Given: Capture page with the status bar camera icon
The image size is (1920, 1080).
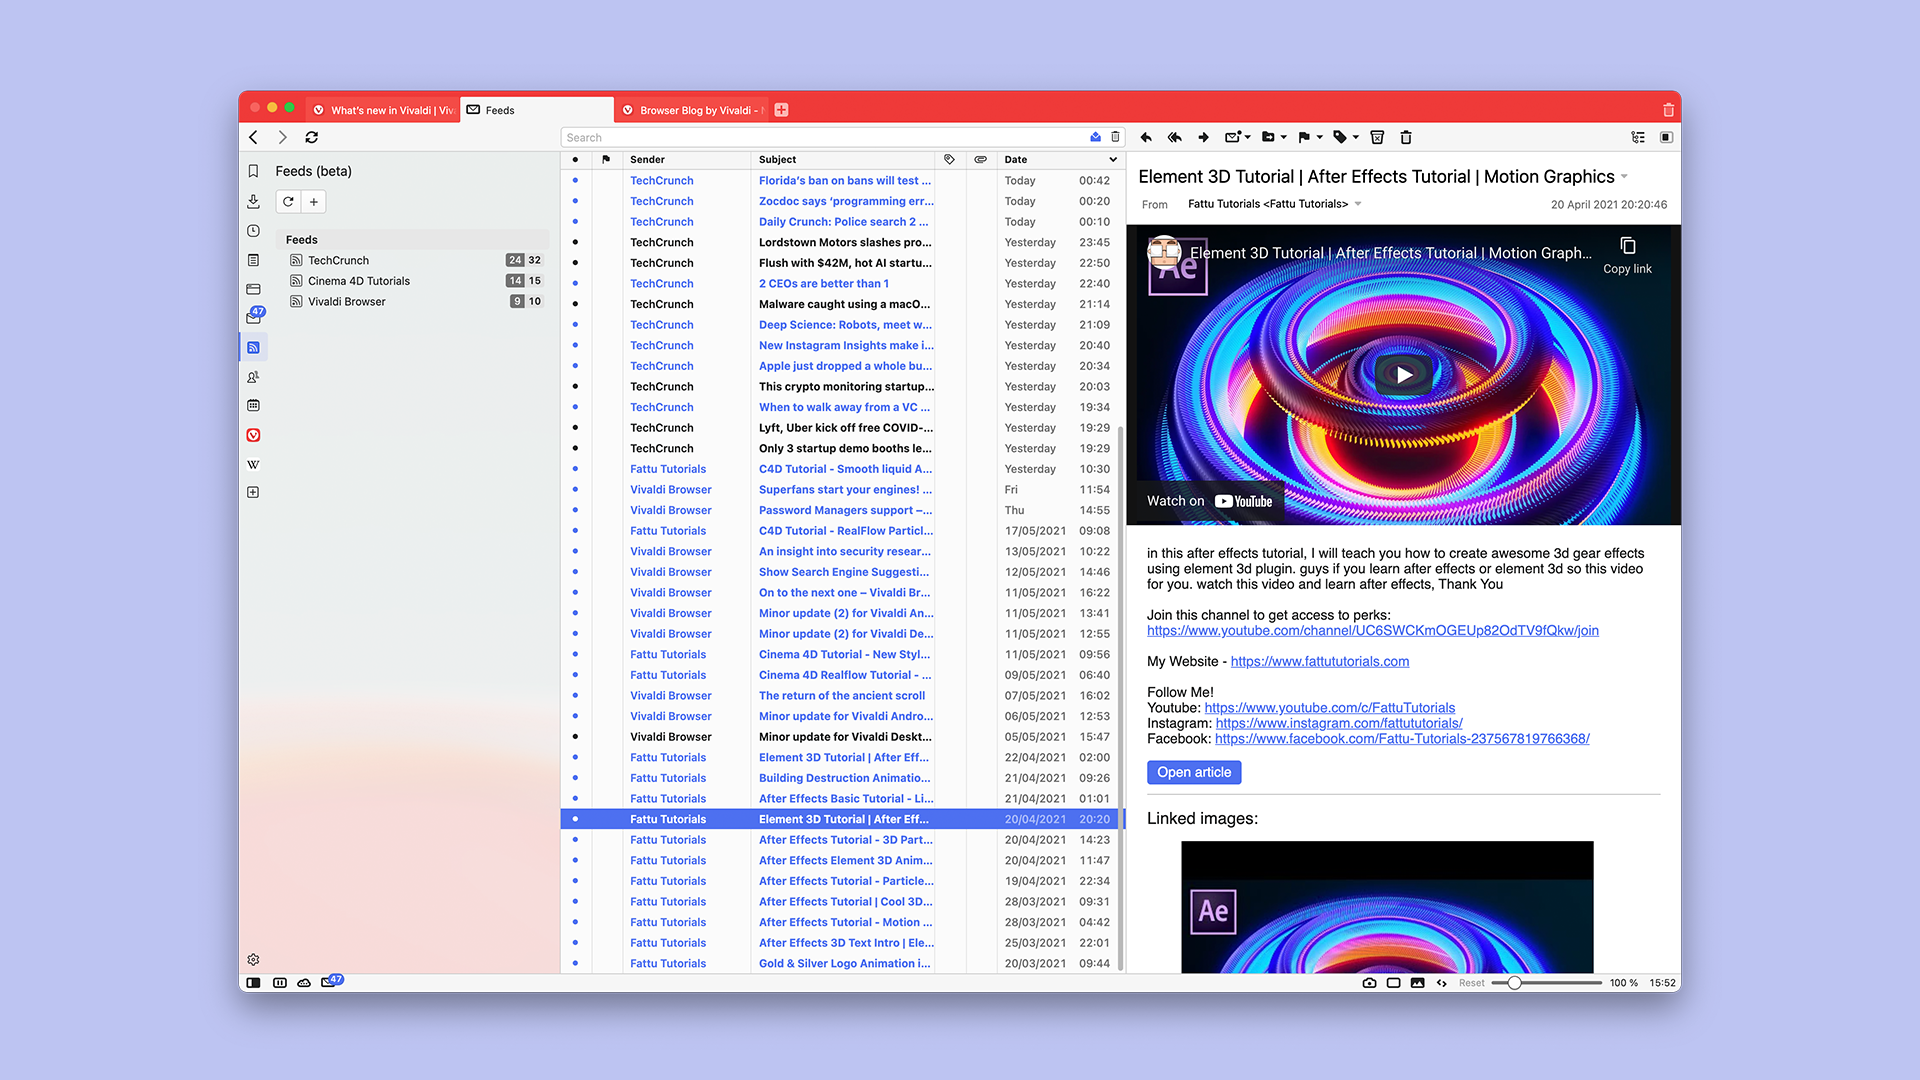Looking at the screenshot, I should point(1369,983).
